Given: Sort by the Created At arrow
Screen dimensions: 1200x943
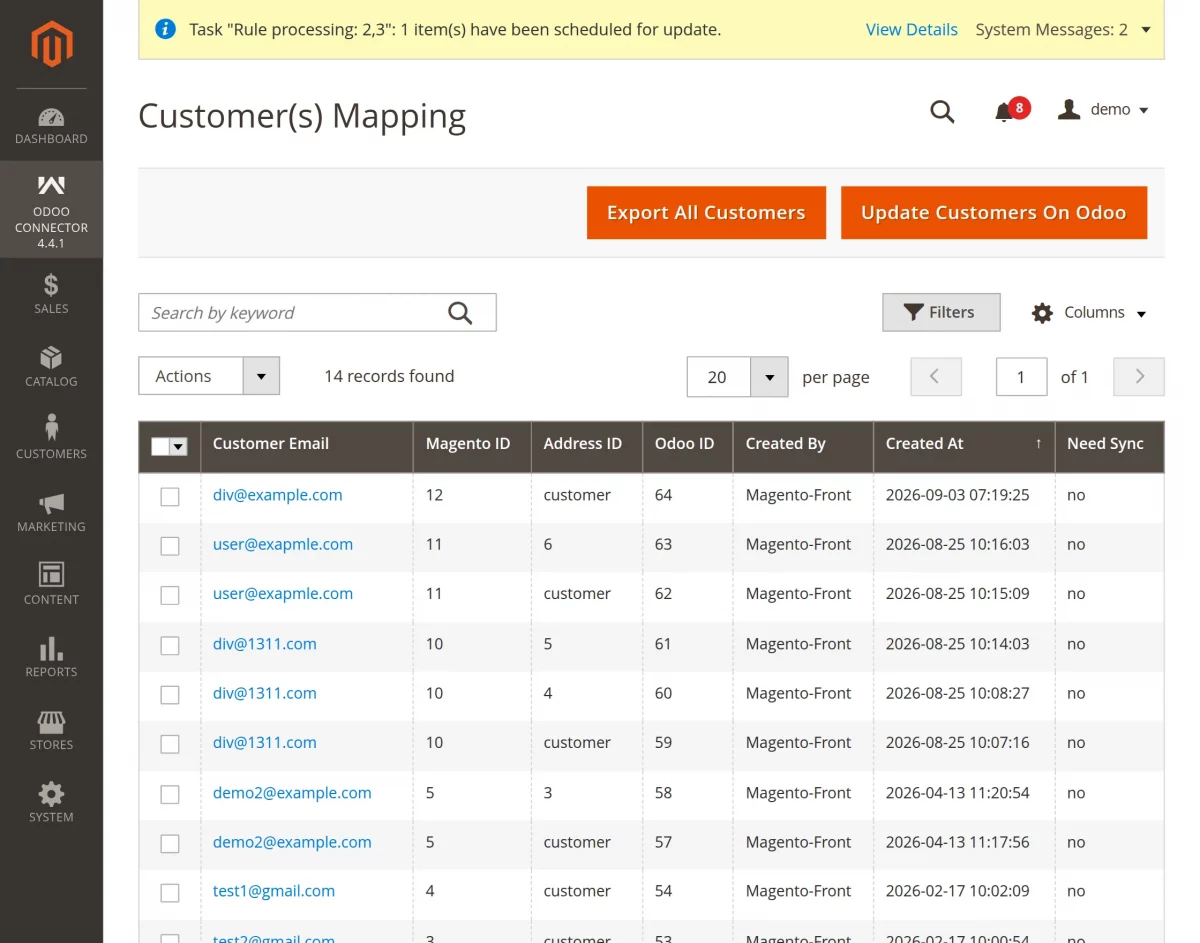Looking at the screenshot, I should 1038,444.
